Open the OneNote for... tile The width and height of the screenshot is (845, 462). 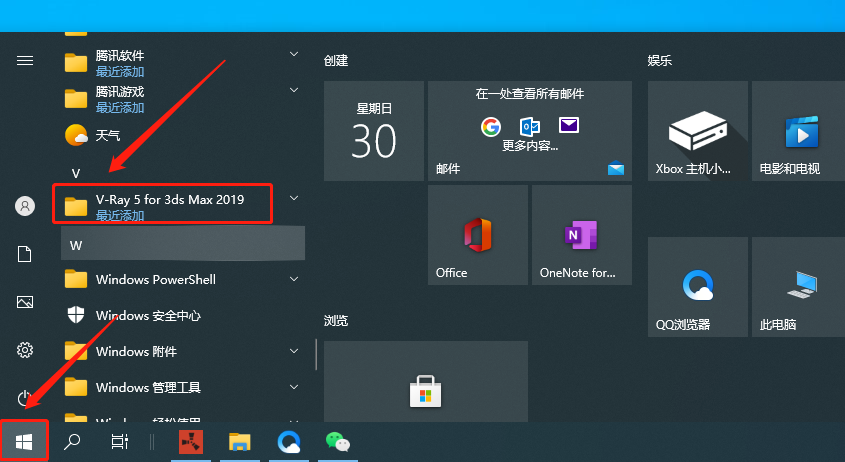[581, 235]
